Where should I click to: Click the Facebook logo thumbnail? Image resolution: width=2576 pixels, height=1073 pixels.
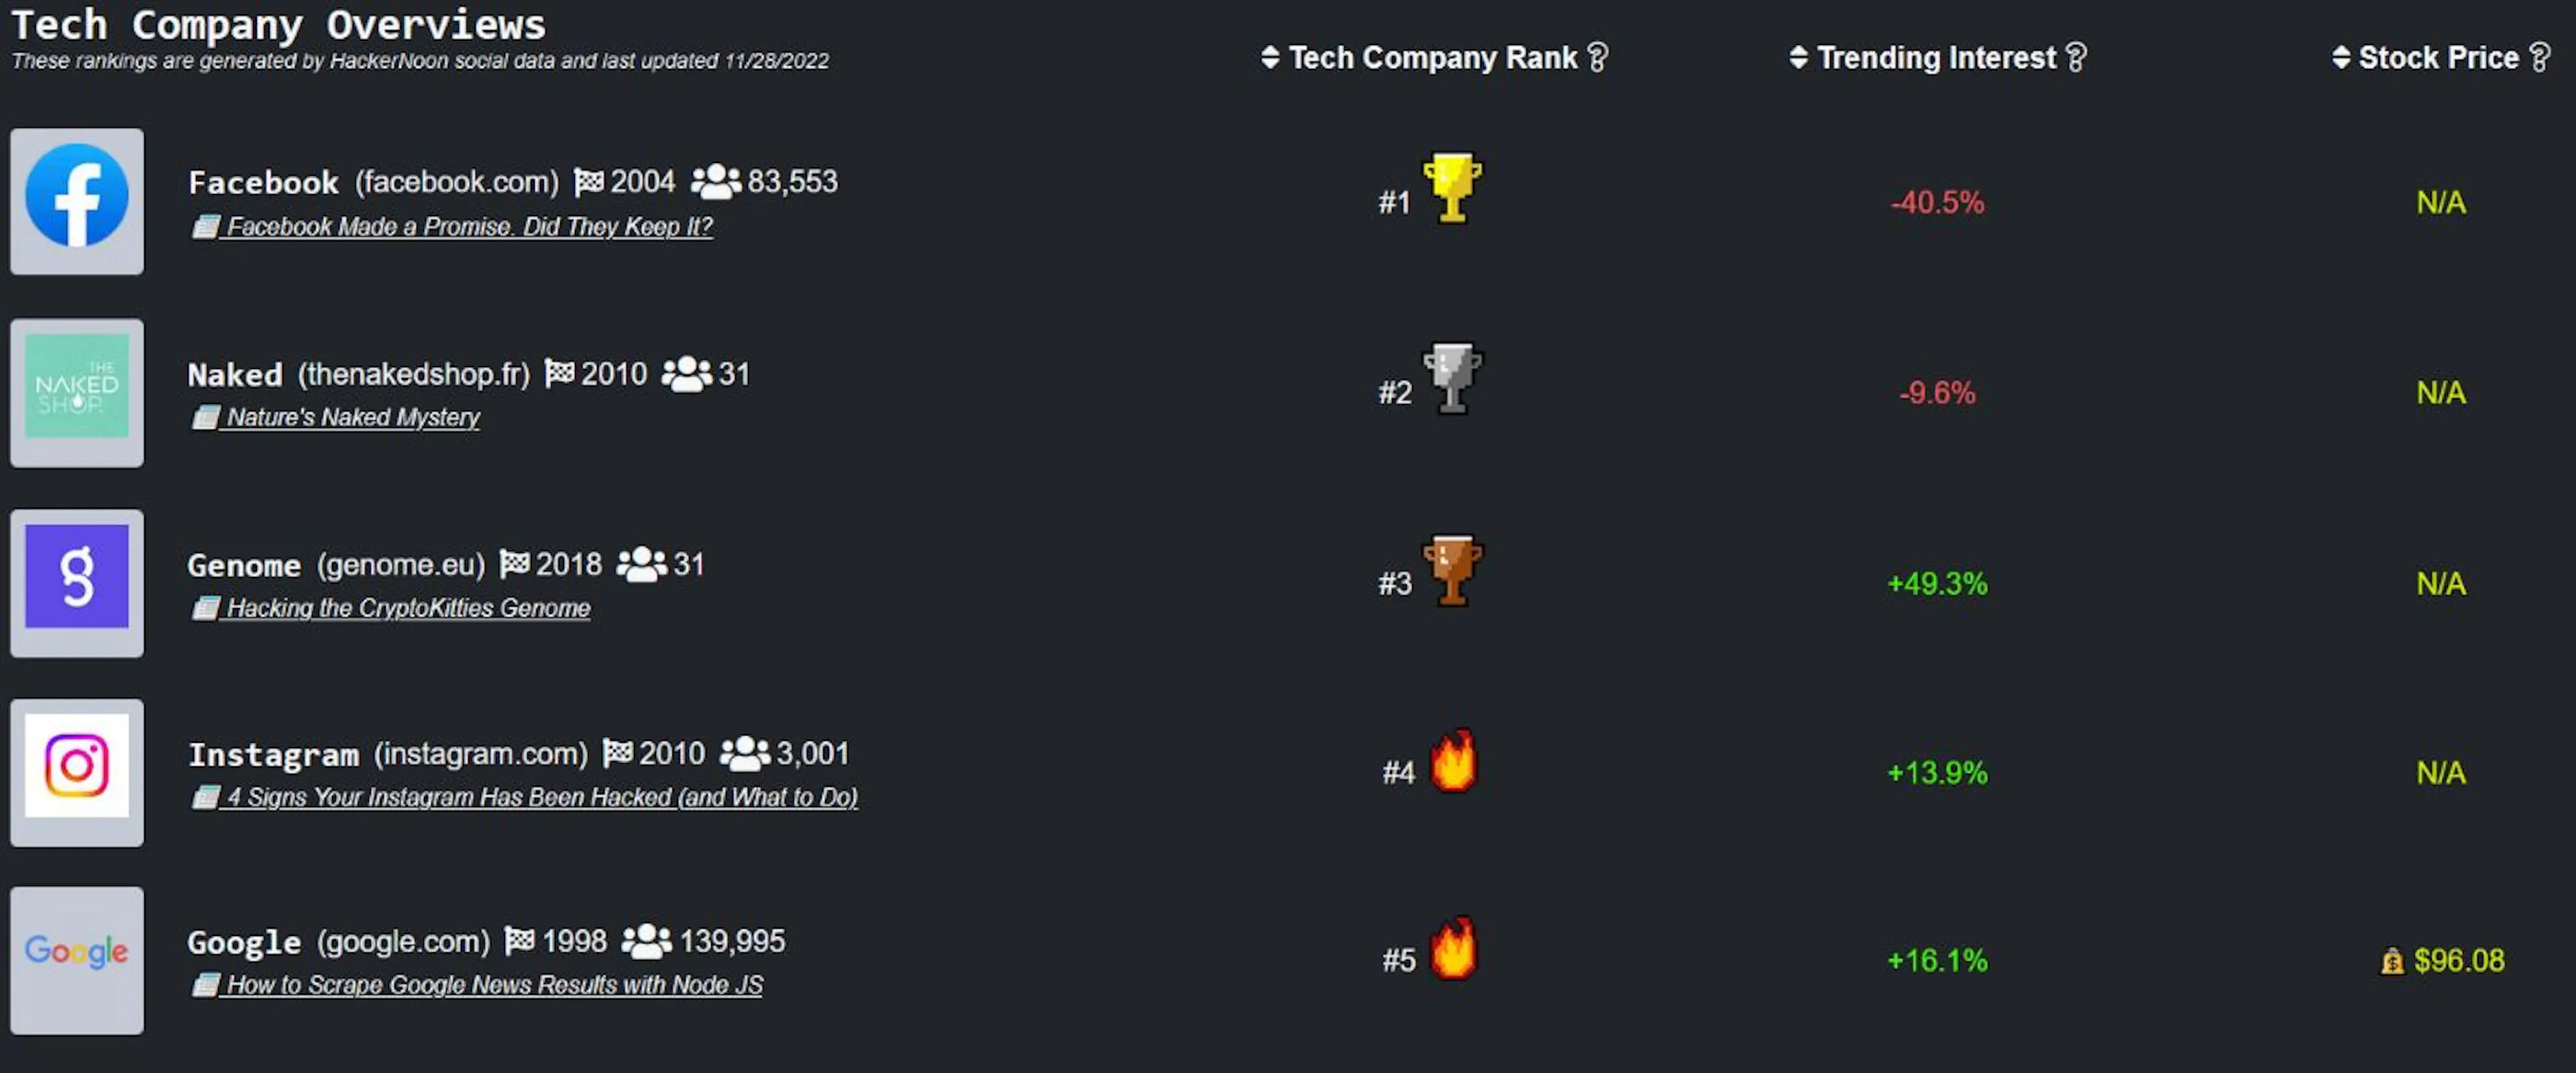click(77, 201)
